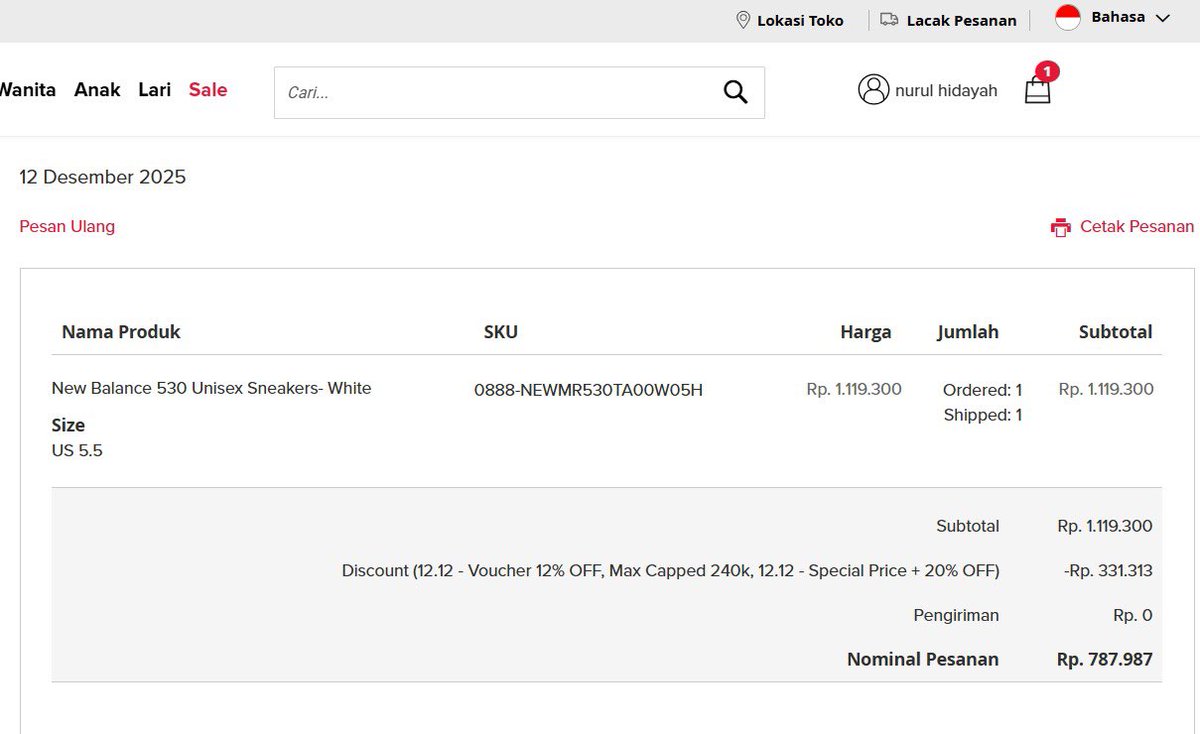Viewport: 1200px width, 734px height.
Task: Click the cart badge showing 1
Action: coord(1046,71)
